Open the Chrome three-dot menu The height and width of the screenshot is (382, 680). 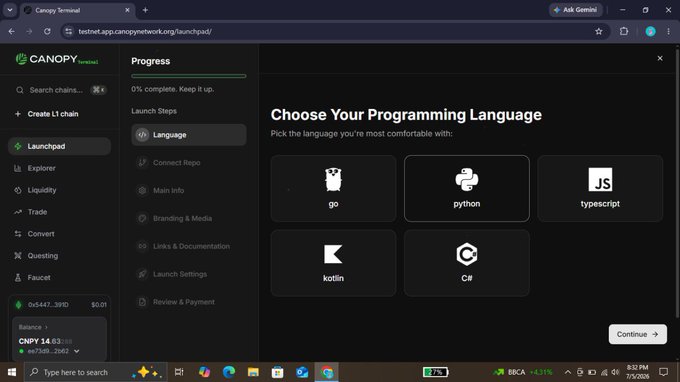(x=668, y=31)
